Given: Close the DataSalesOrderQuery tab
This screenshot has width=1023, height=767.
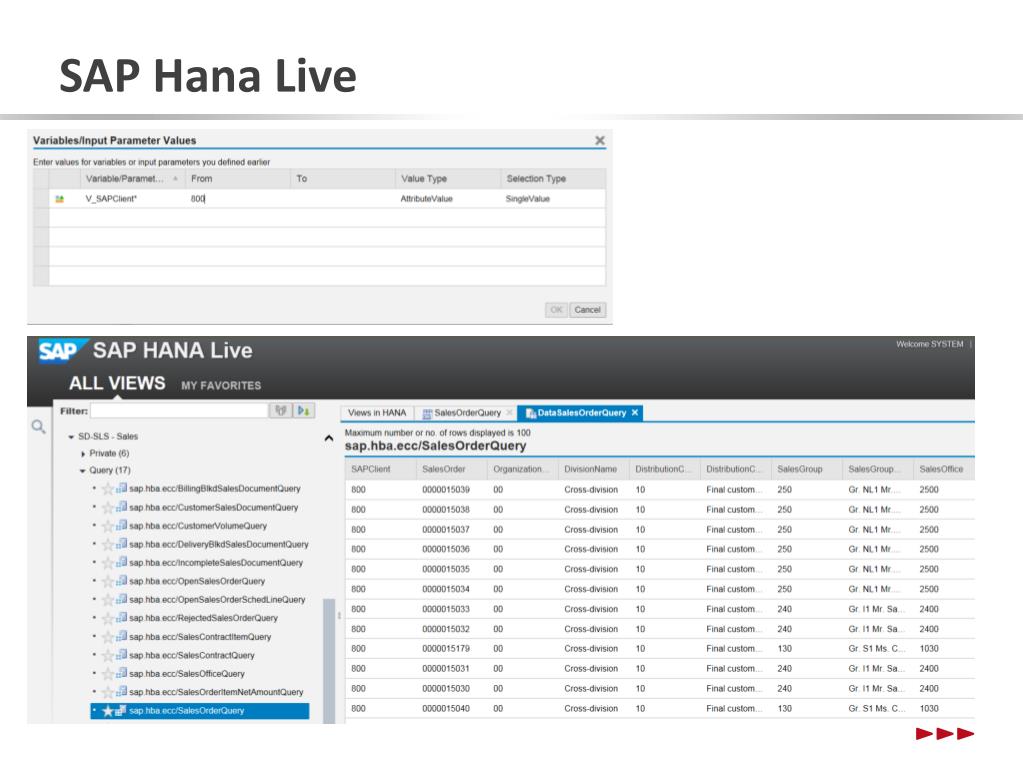Looking at the screenshot, I should pos(635,413).
